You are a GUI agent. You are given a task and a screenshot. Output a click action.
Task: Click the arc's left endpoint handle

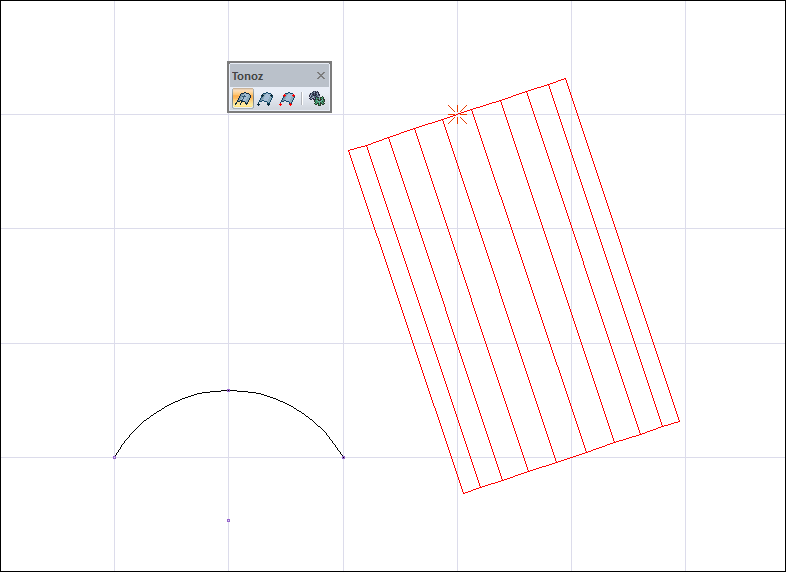tap(114, 457)
